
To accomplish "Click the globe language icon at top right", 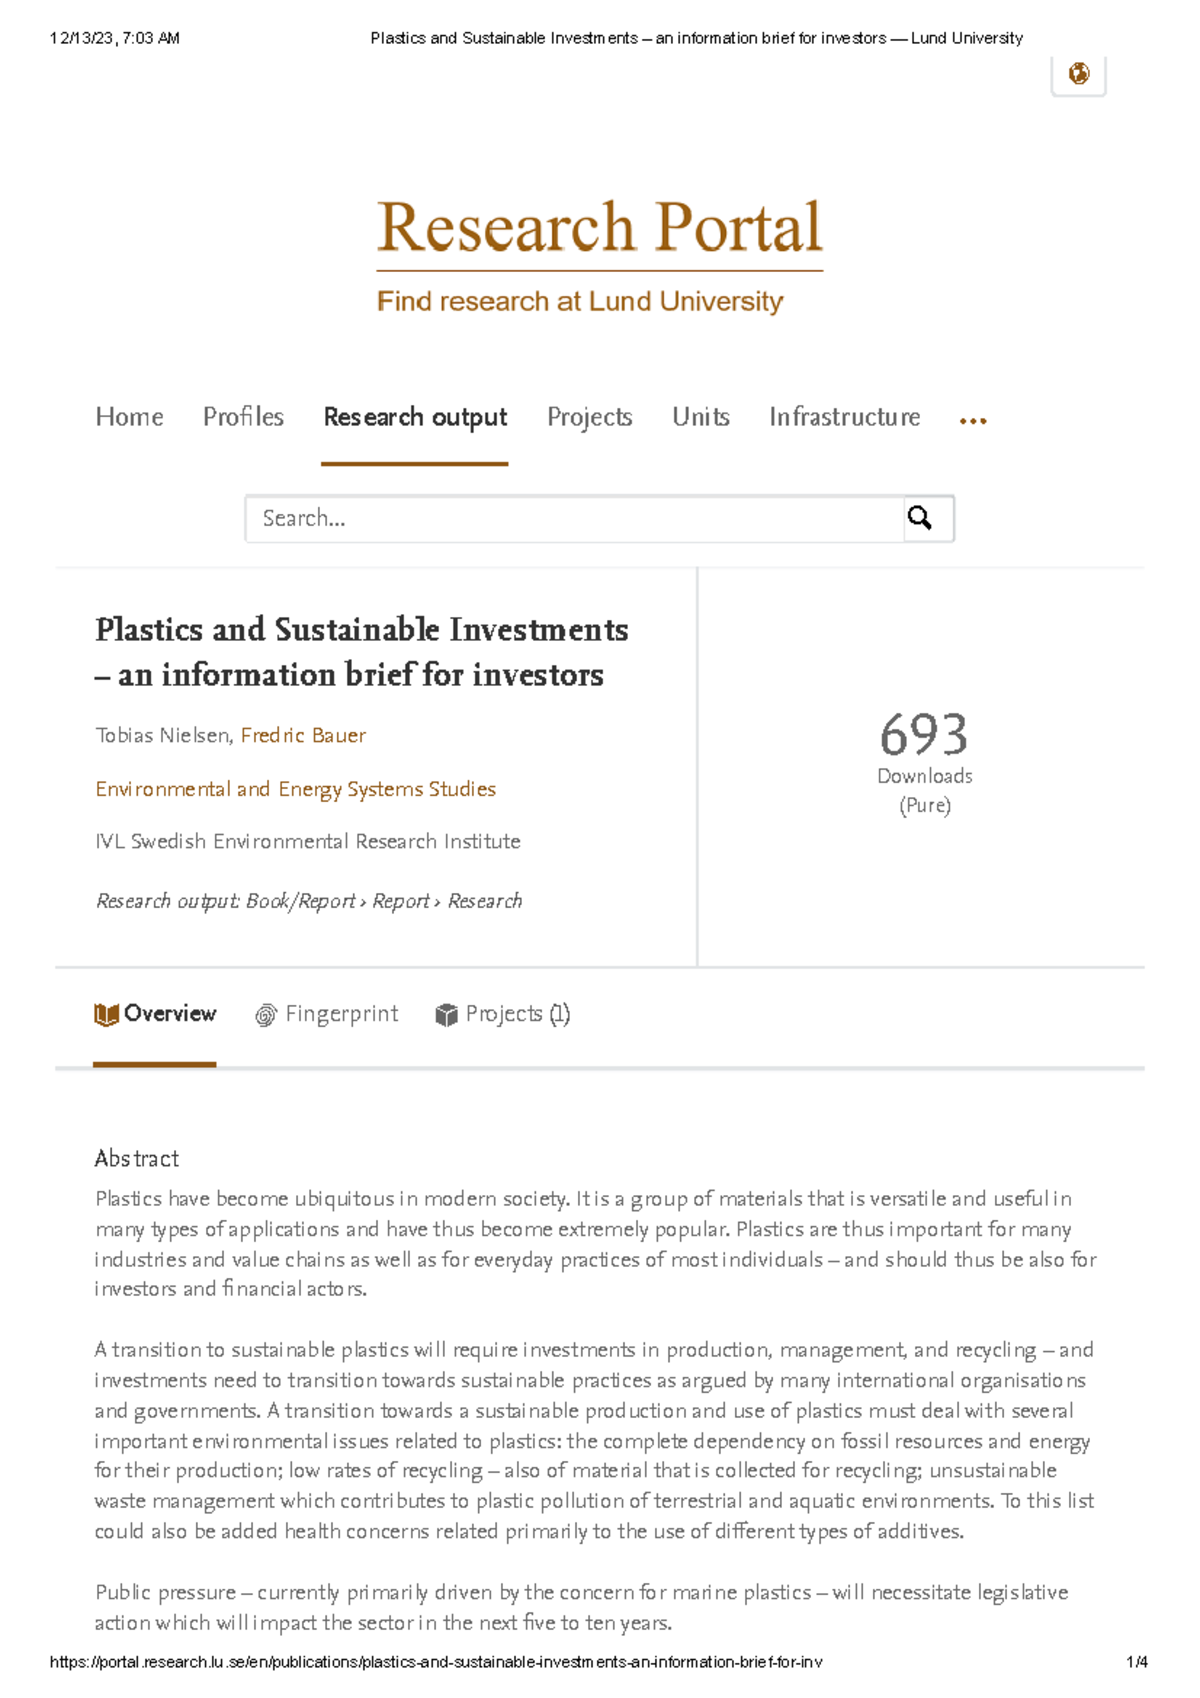I will point(1078,74).
